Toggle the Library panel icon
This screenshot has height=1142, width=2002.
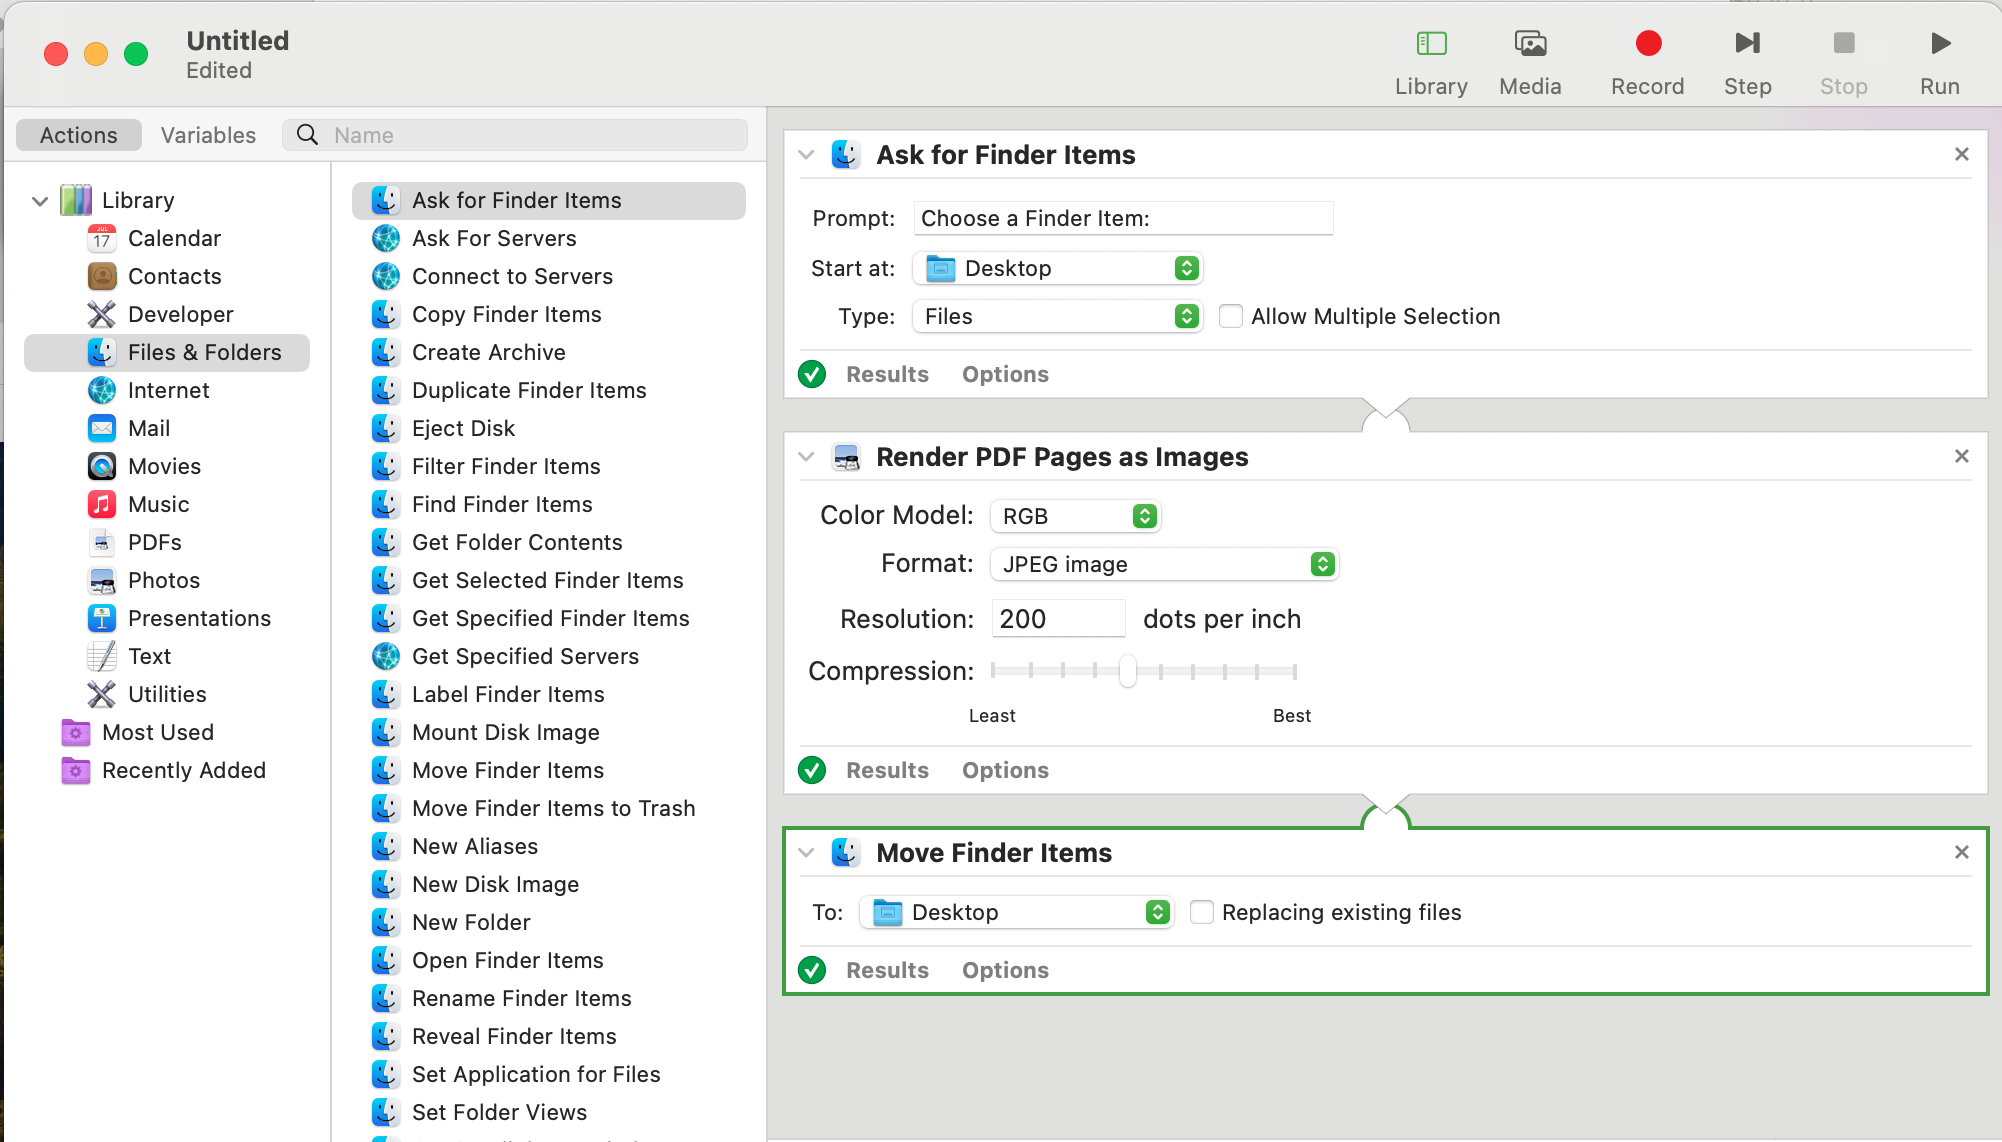(1431, 44)
